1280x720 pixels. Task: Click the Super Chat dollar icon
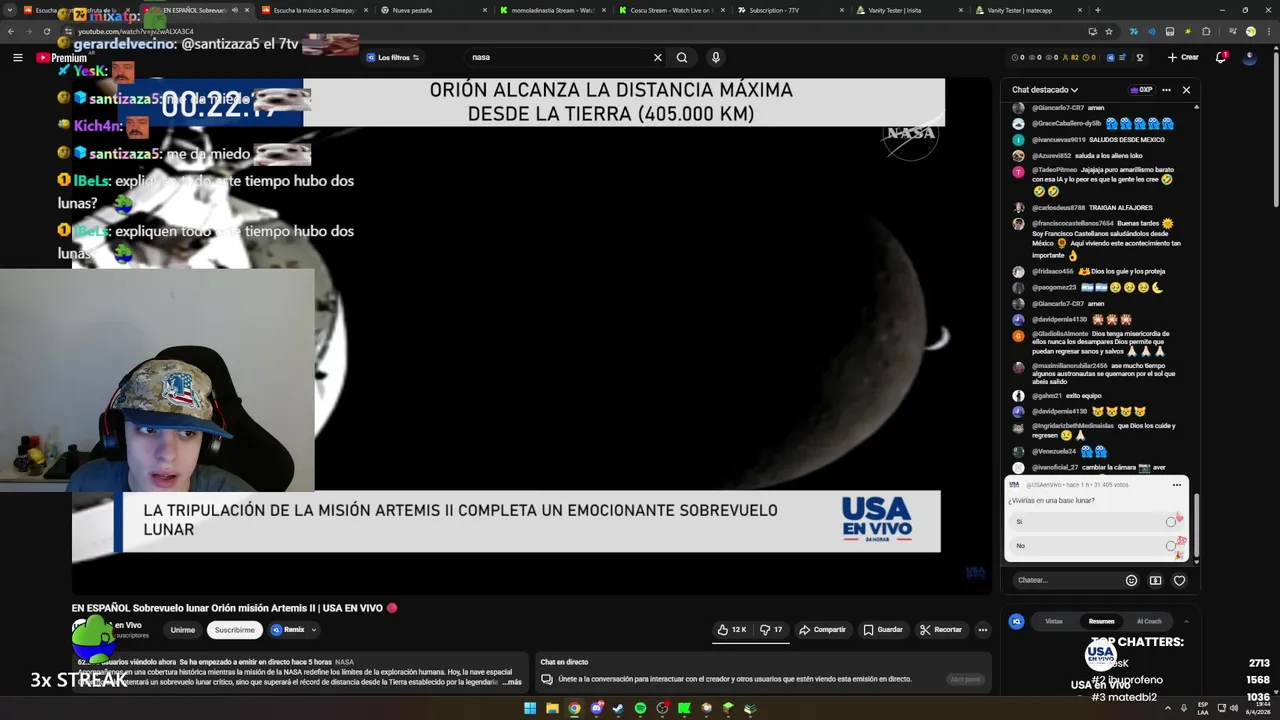1155,580
